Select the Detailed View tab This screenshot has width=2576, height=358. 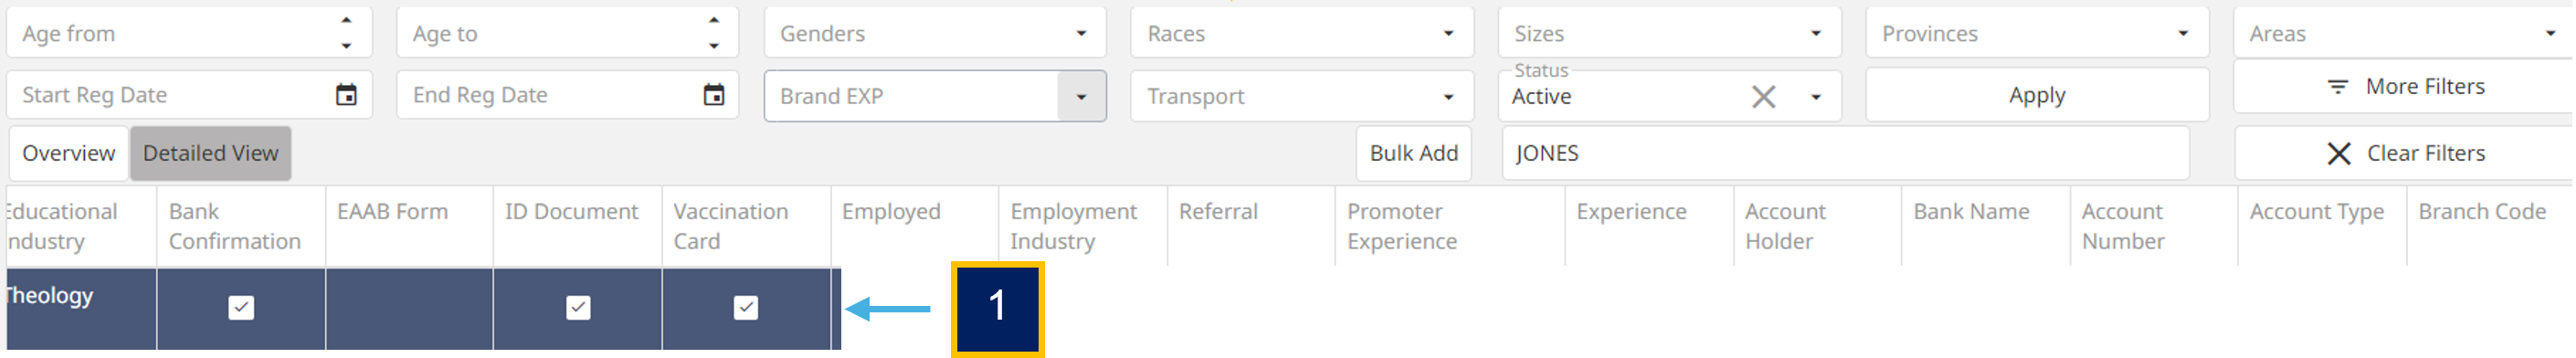click(x=211, y=154)
